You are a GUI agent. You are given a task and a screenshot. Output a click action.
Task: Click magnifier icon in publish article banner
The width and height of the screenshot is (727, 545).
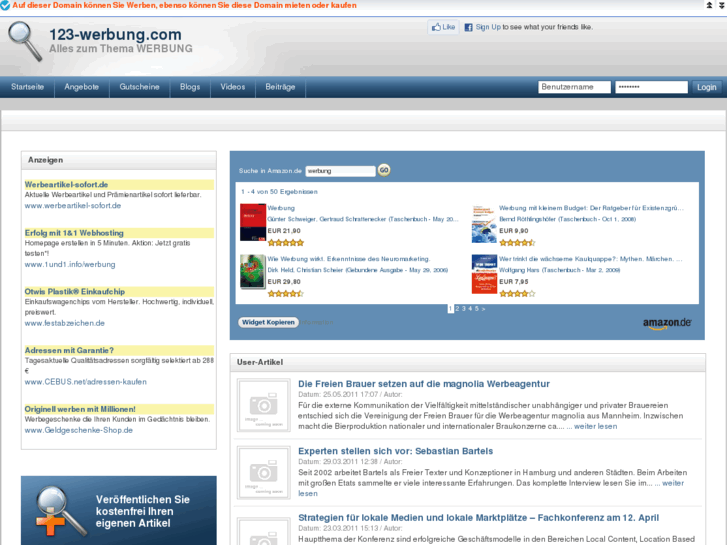60,511
